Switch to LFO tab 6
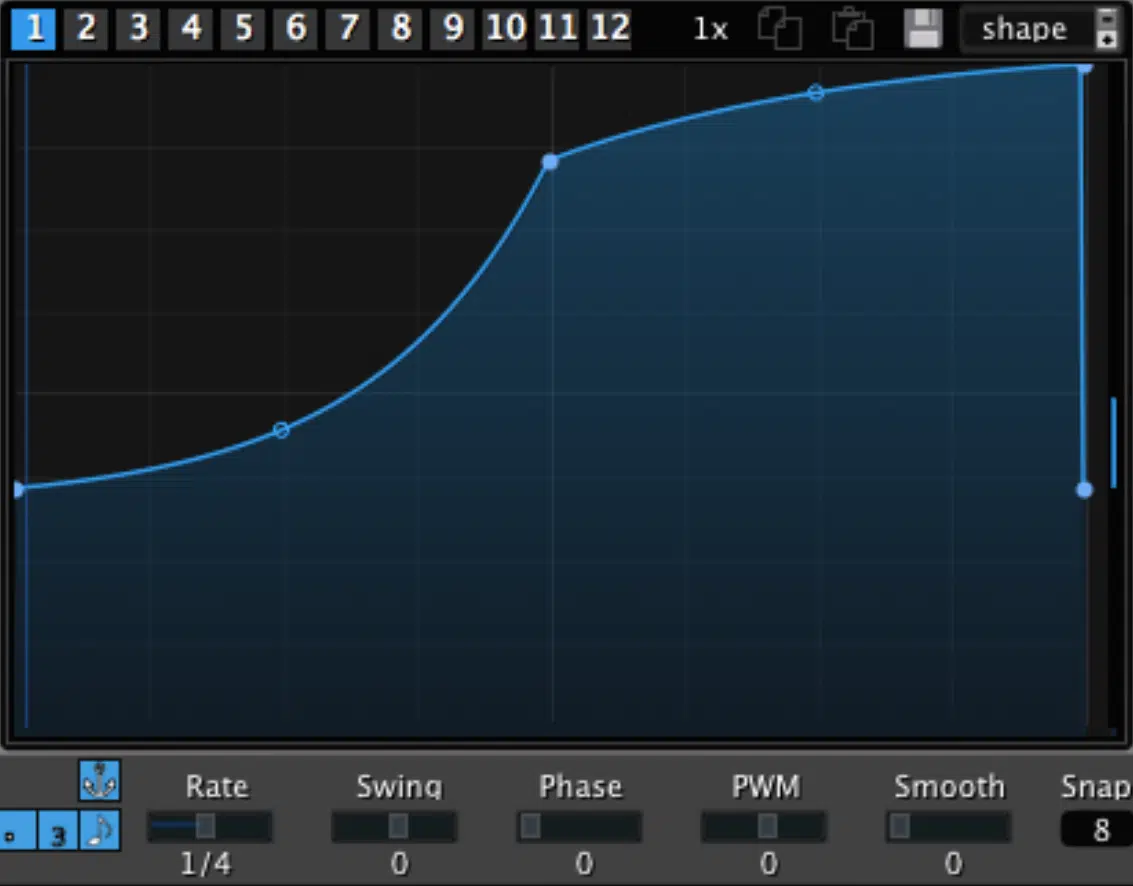1133x886 pixels. [296, 29]
